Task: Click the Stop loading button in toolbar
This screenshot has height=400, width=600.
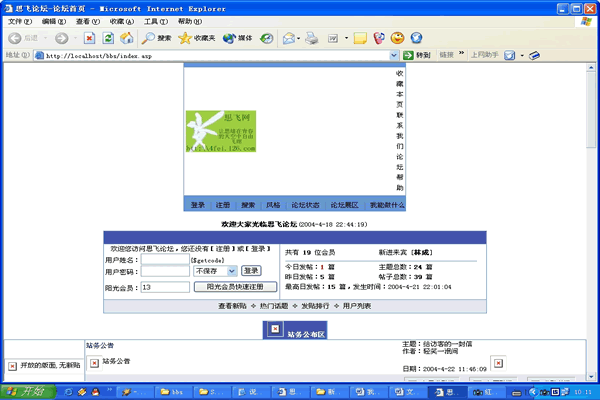Action: tap(90, 38)
